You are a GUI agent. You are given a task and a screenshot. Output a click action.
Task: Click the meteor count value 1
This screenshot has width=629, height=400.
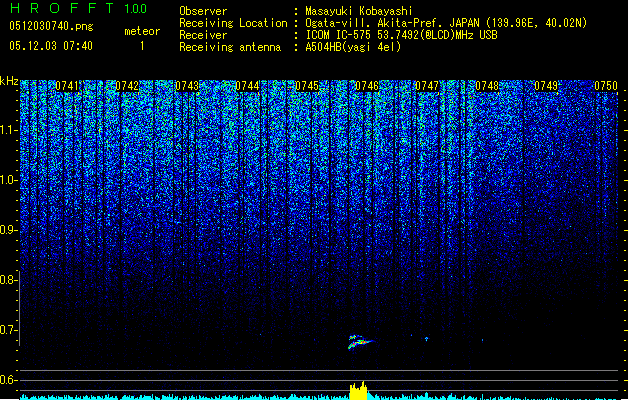142,46
